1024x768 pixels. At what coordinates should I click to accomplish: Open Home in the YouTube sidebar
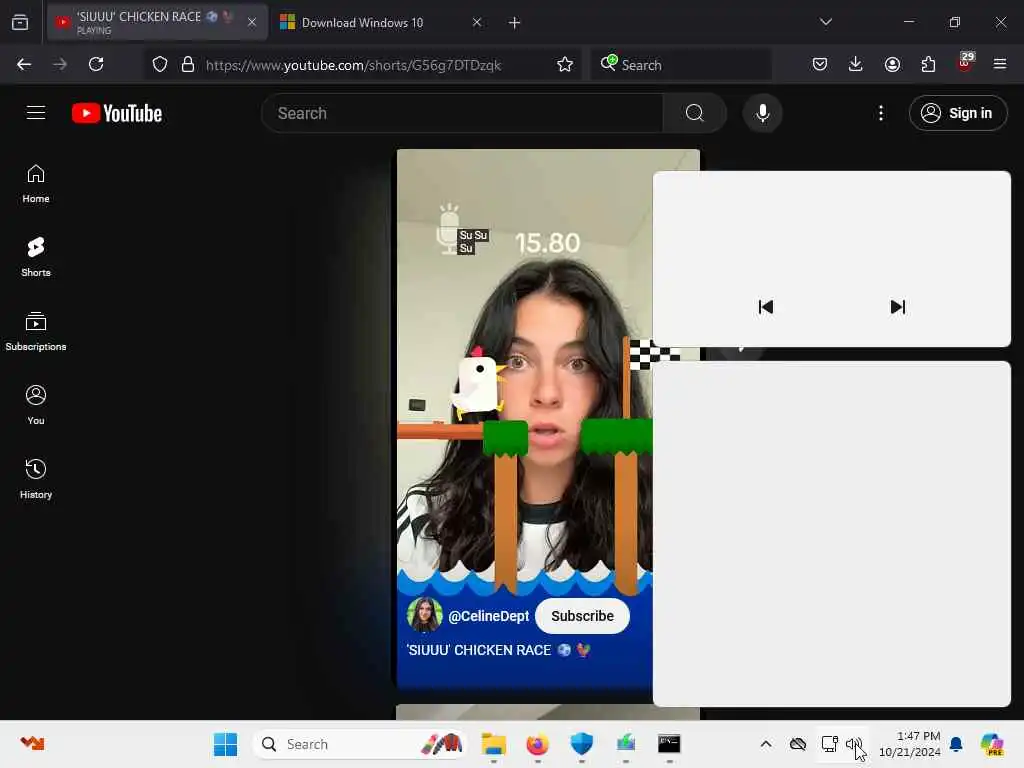point(36,184)
